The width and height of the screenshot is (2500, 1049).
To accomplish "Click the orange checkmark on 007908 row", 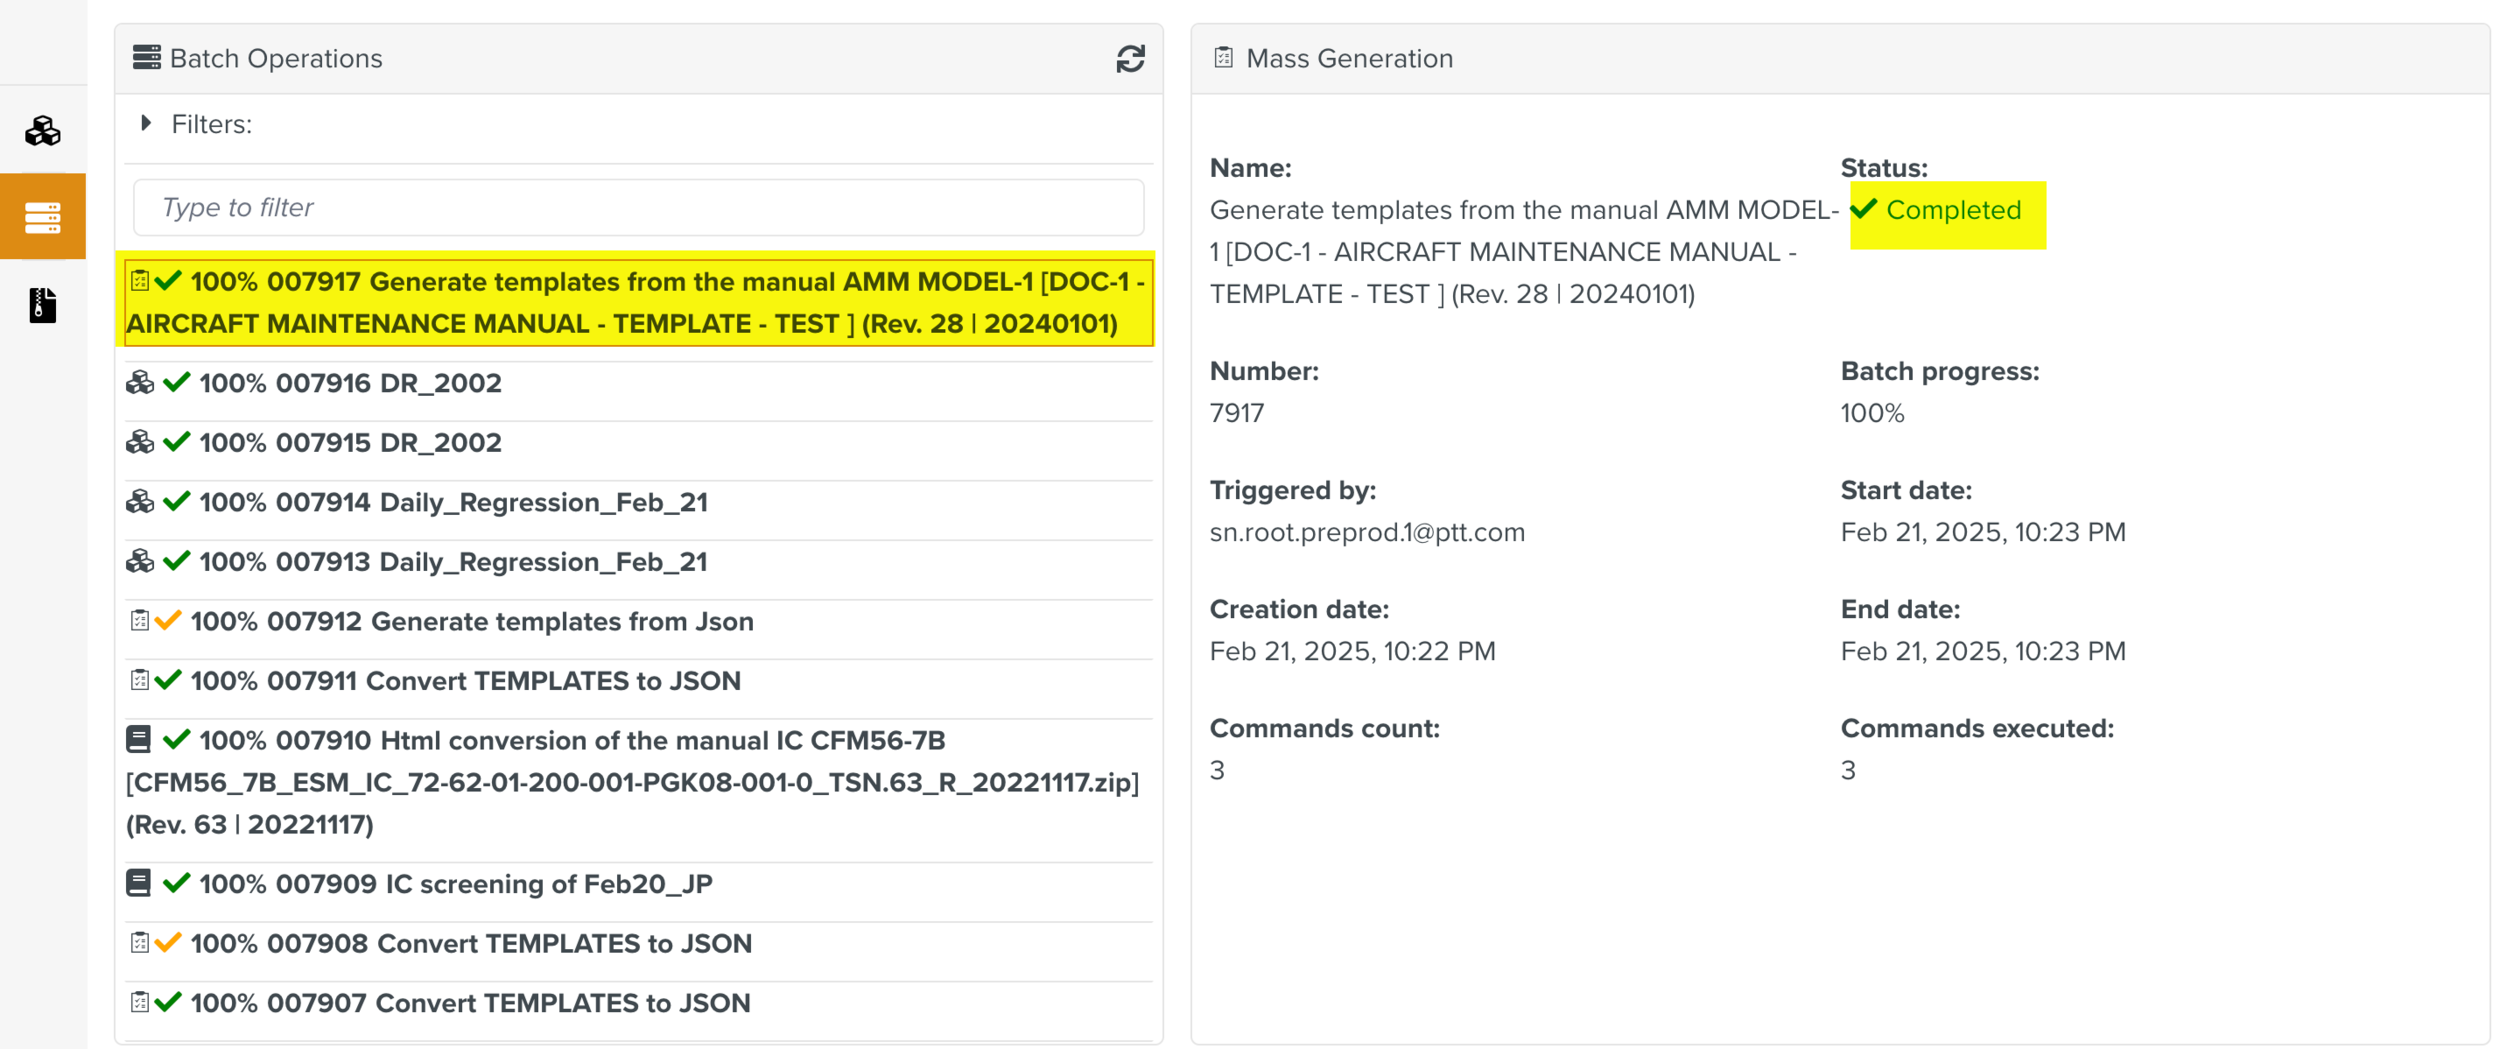I will click(x=169, y=943).
